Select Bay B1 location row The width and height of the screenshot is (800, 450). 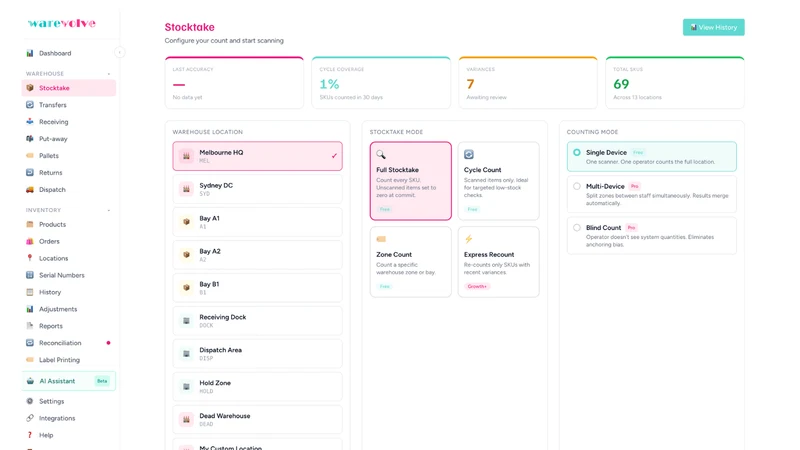[x=258, y=288]
